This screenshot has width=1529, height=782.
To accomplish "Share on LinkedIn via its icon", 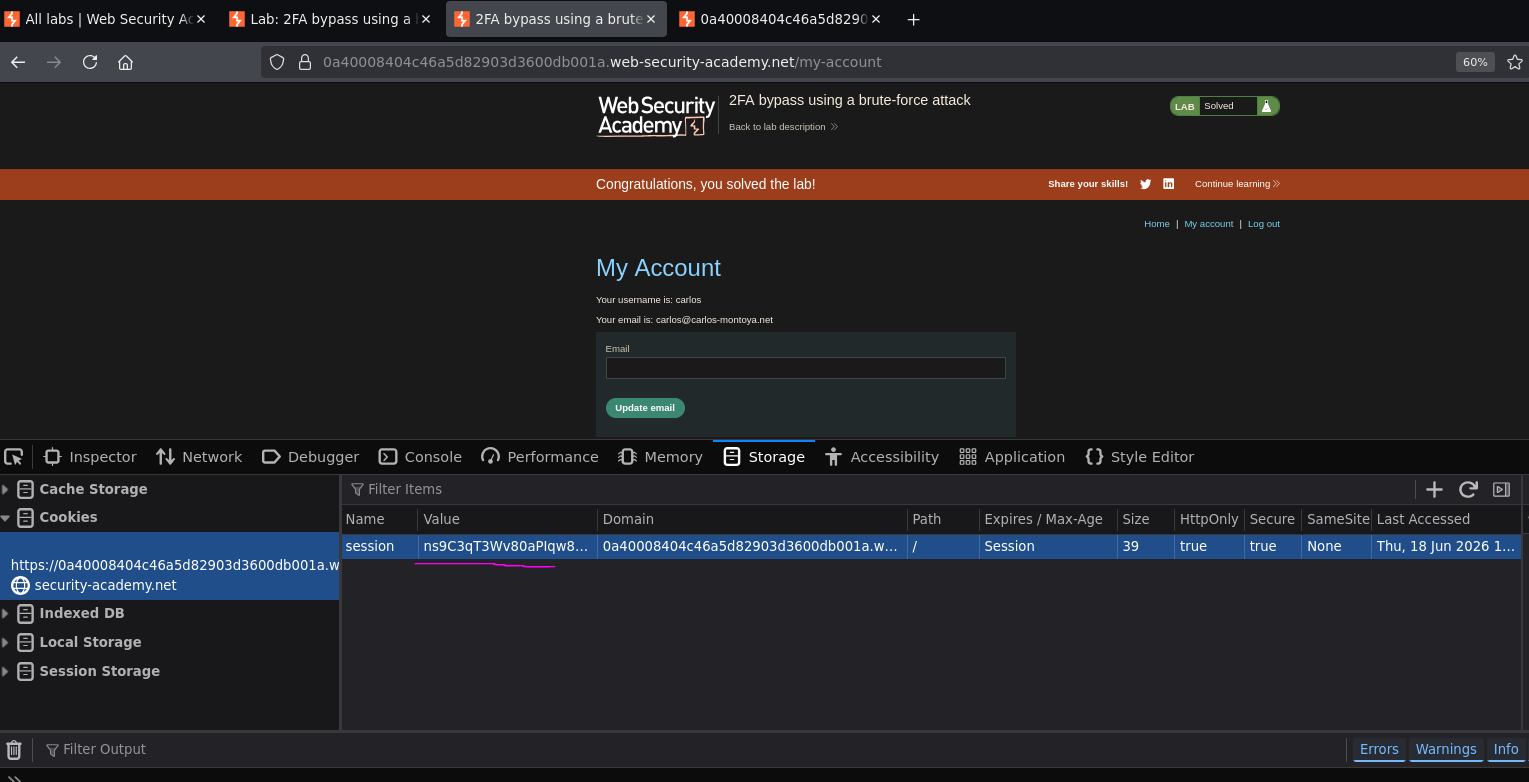I will tap(1168, 184).
